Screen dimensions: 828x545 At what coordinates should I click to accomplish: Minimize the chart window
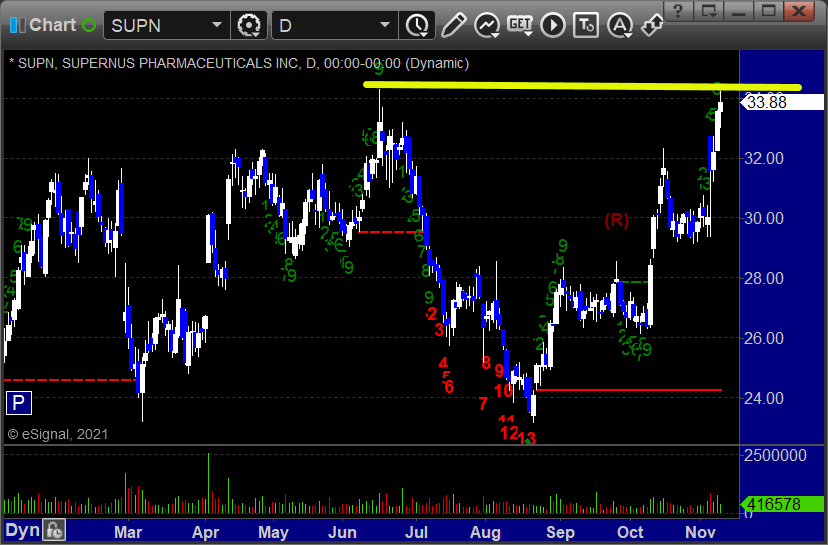click(x=739, y=11)
